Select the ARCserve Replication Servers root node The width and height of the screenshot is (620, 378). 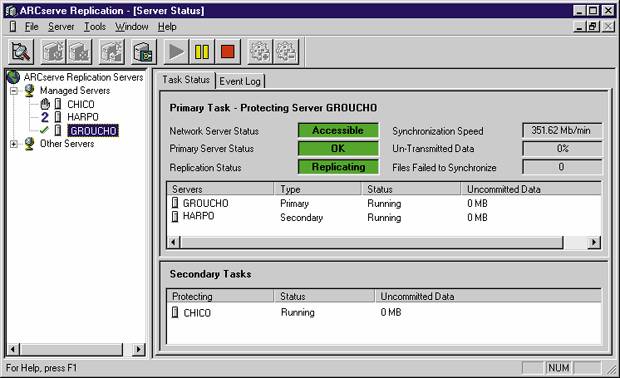pyautogui.click(x=83, y=77)
